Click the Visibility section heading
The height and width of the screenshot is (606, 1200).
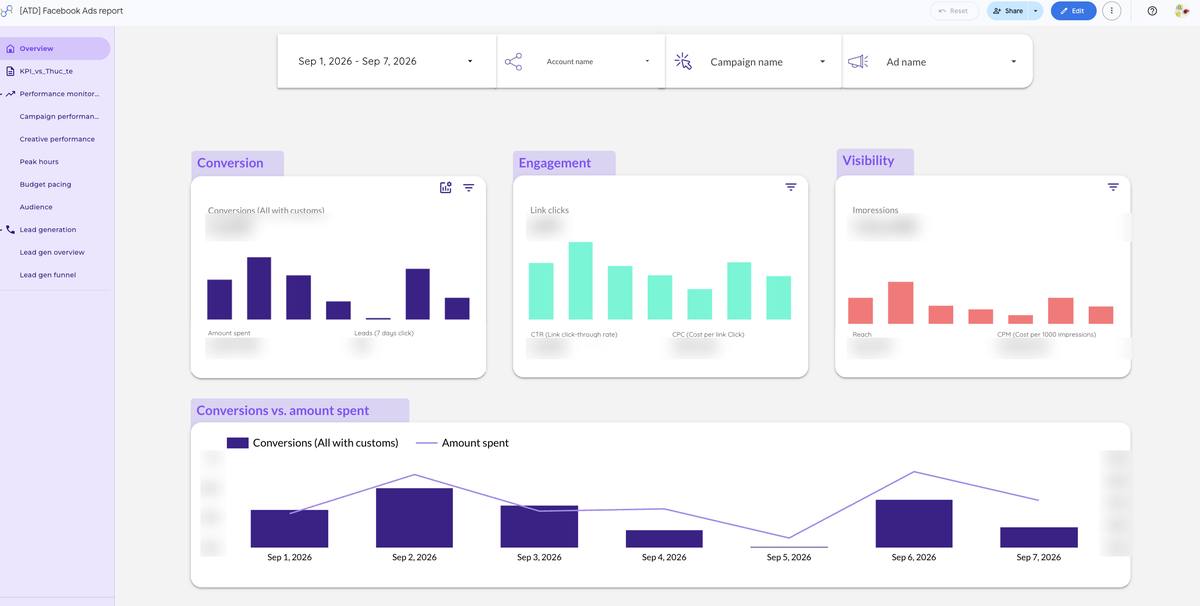(x=868, y=161)
